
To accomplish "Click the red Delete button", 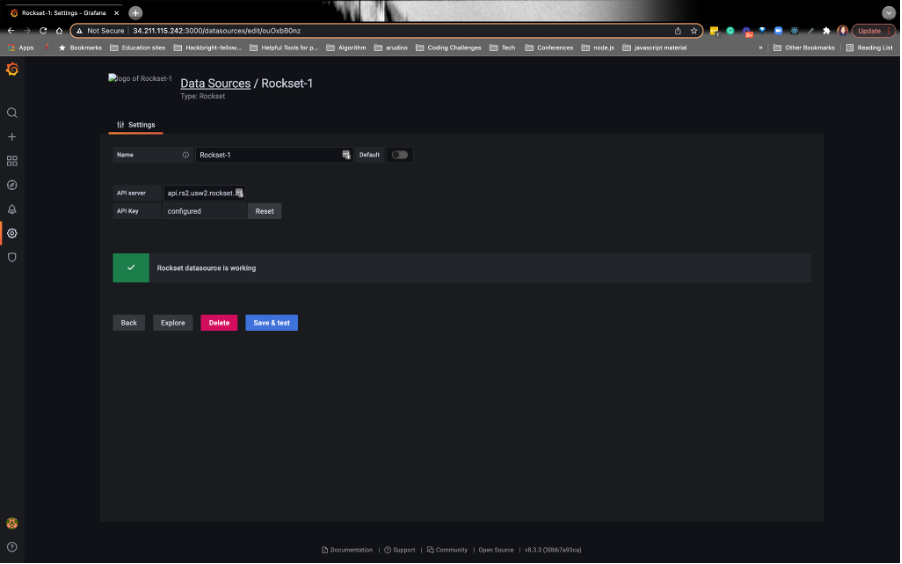I will (x=219, y=323).
